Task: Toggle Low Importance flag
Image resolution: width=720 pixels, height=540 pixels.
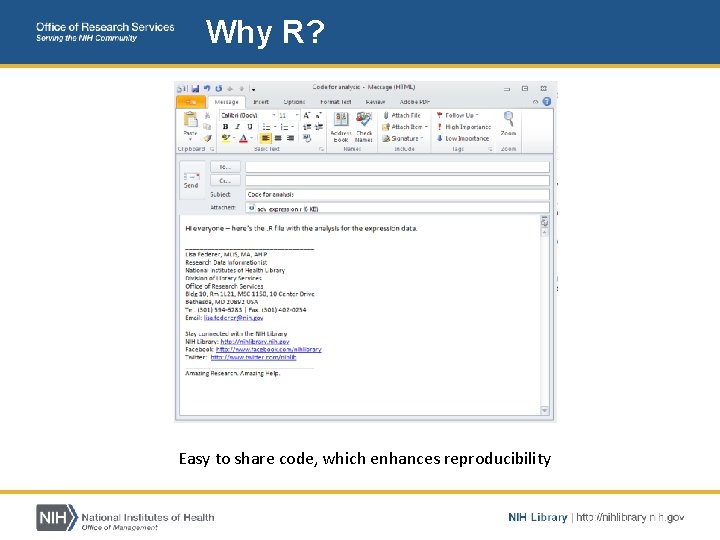Action: pos(463,138)
